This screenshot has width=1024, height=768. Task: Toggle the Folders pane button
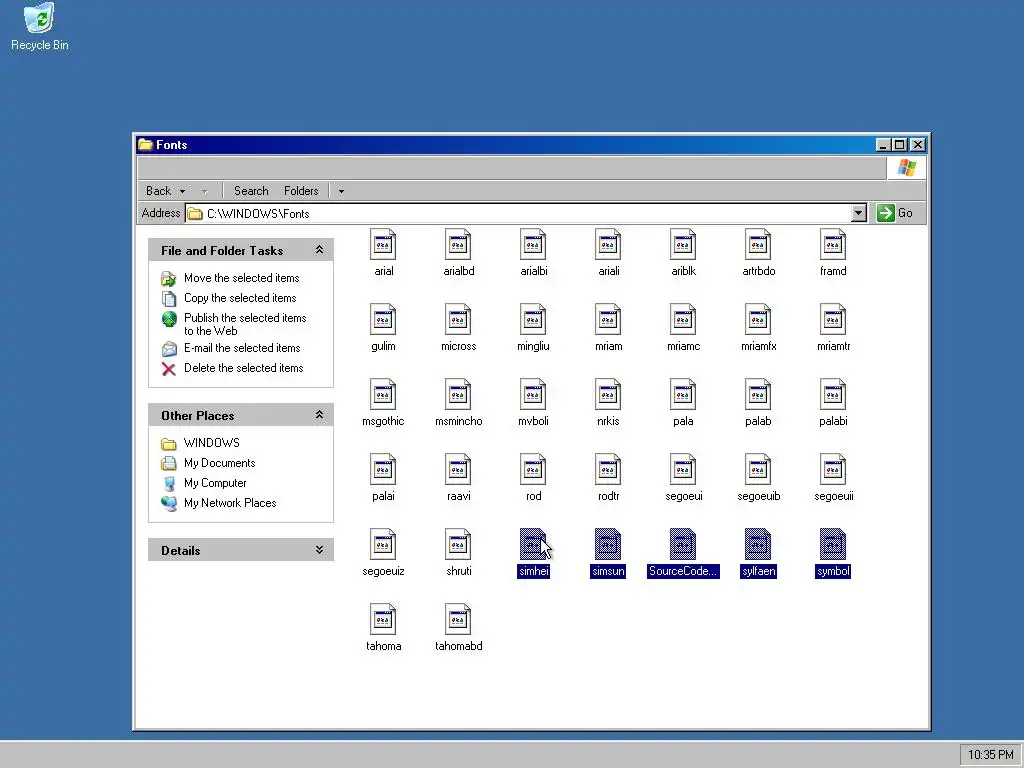pos(301,191)
